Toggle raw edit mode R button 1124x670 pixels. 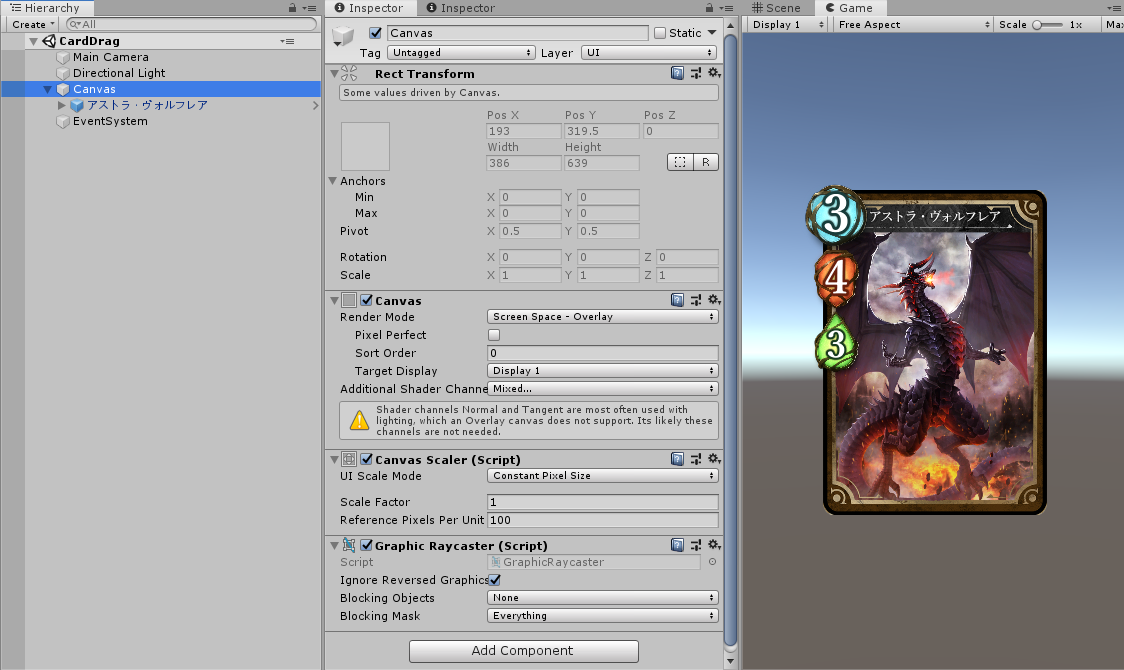[706, 162]
